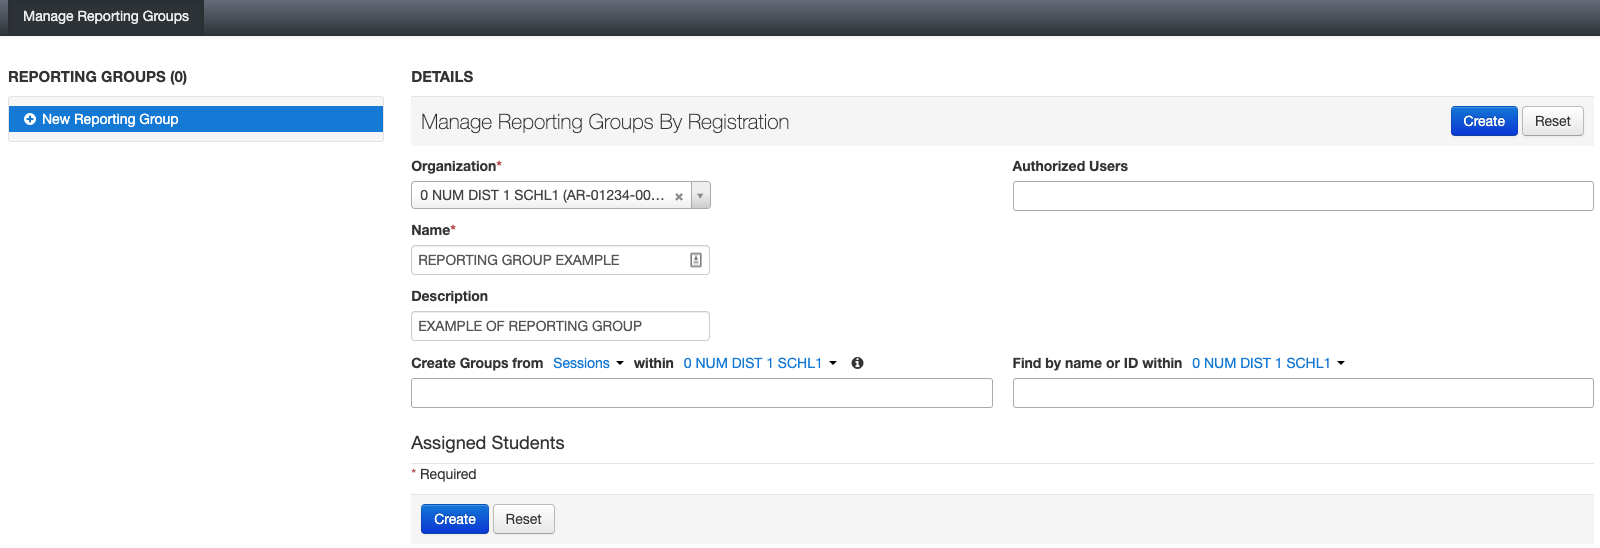Click the bottom Create button below Assigned Students
This screenshot has height=548, width=1600.
454,519
